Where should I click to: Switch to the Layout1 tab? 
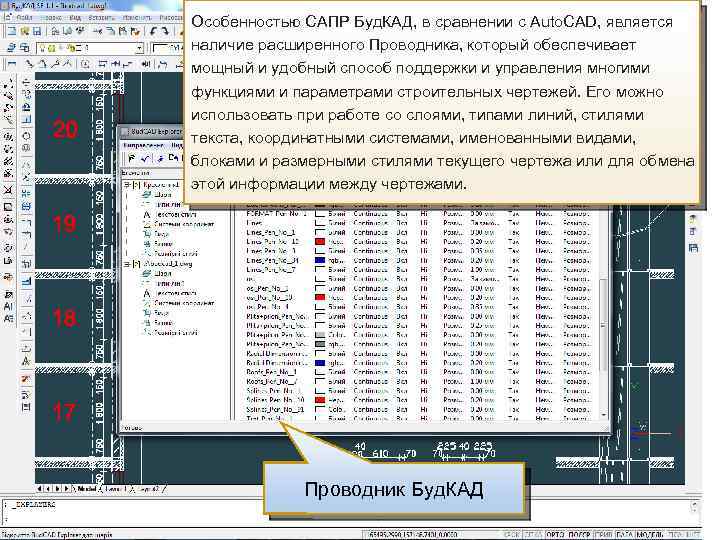pos(114,489)
